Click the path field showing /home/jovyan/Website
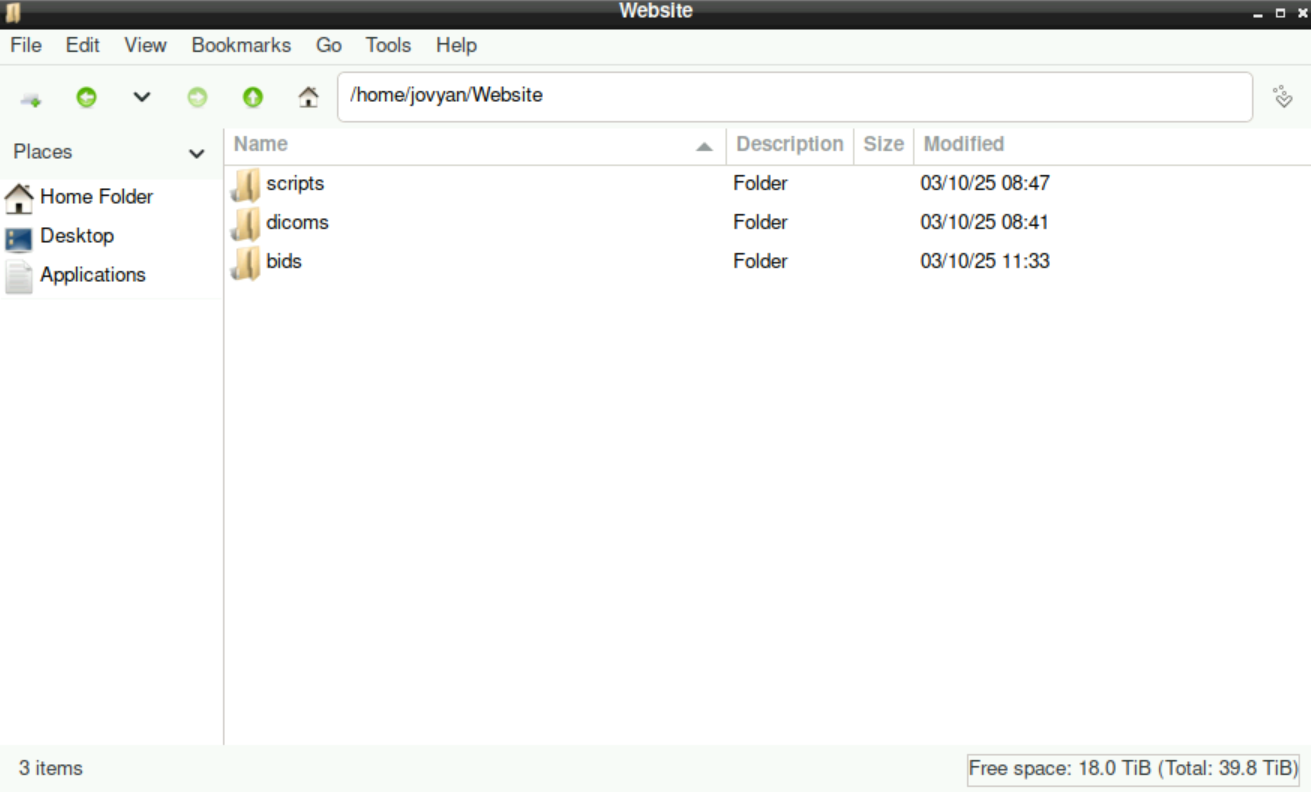Image resolution: width=1311 pixels, height=792 pixels. click(x=795, y=96)
